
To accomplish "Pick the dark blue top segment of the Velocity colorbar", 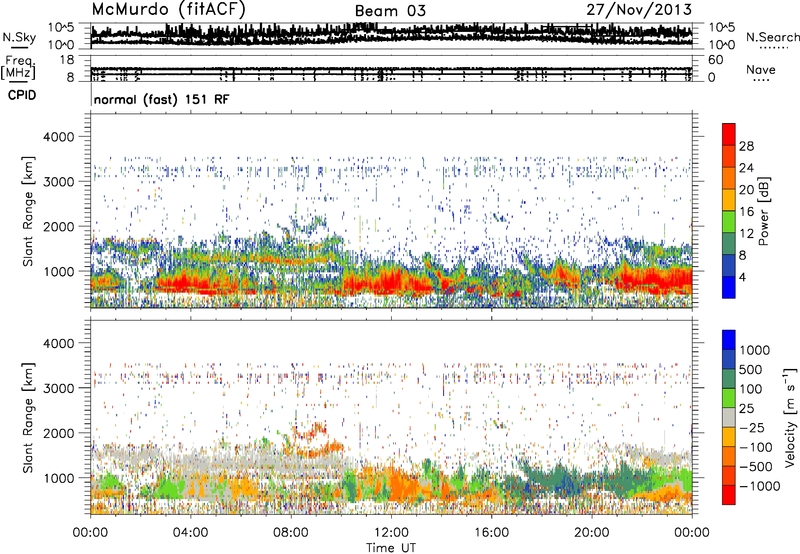I will pos(729,340).
